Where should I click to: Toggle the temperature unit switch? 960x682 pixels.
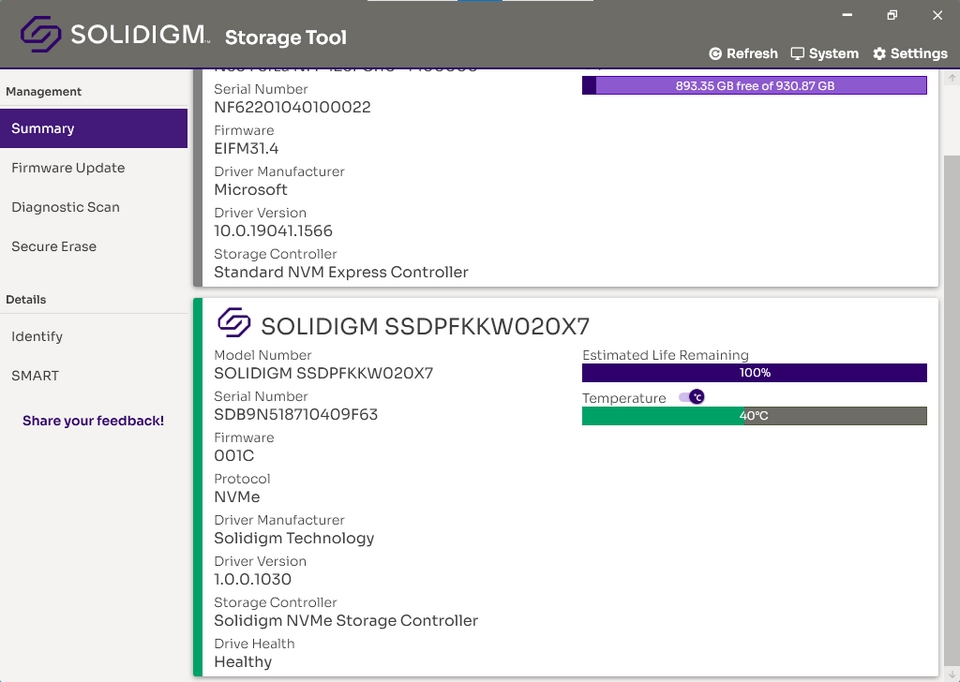tap(692, 397)
